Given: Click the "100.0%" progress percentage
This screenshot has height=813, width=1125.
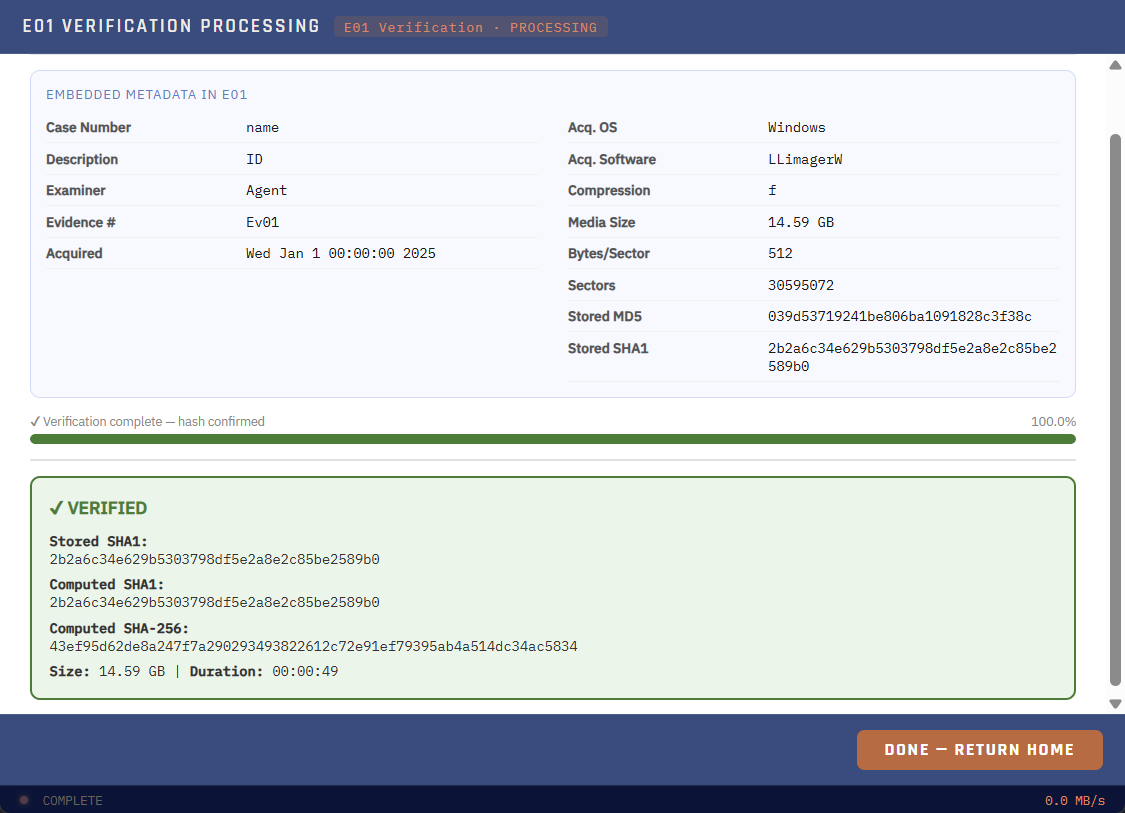Looking at the screenshot, I should pos(1053,422).
